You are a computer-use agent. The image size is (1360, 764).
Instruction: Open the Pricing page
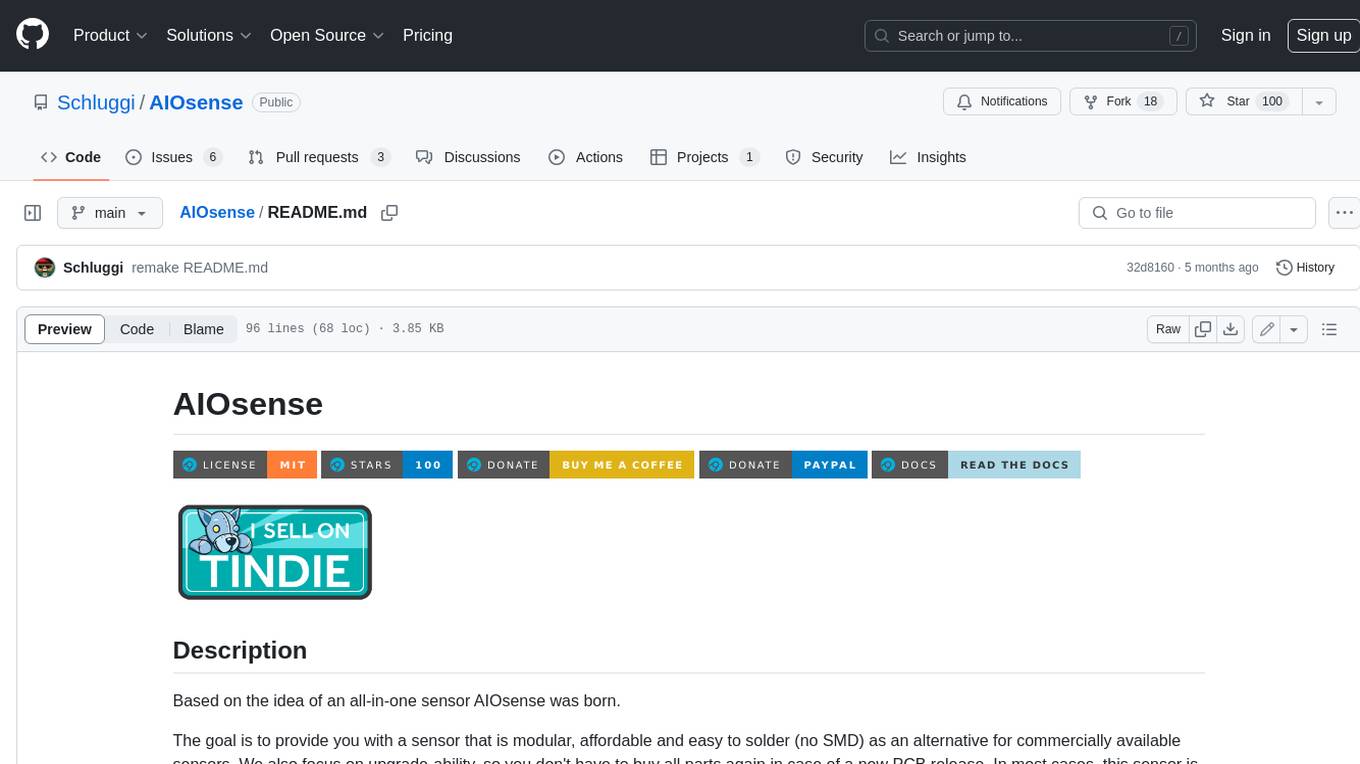(x=427, y=35)
